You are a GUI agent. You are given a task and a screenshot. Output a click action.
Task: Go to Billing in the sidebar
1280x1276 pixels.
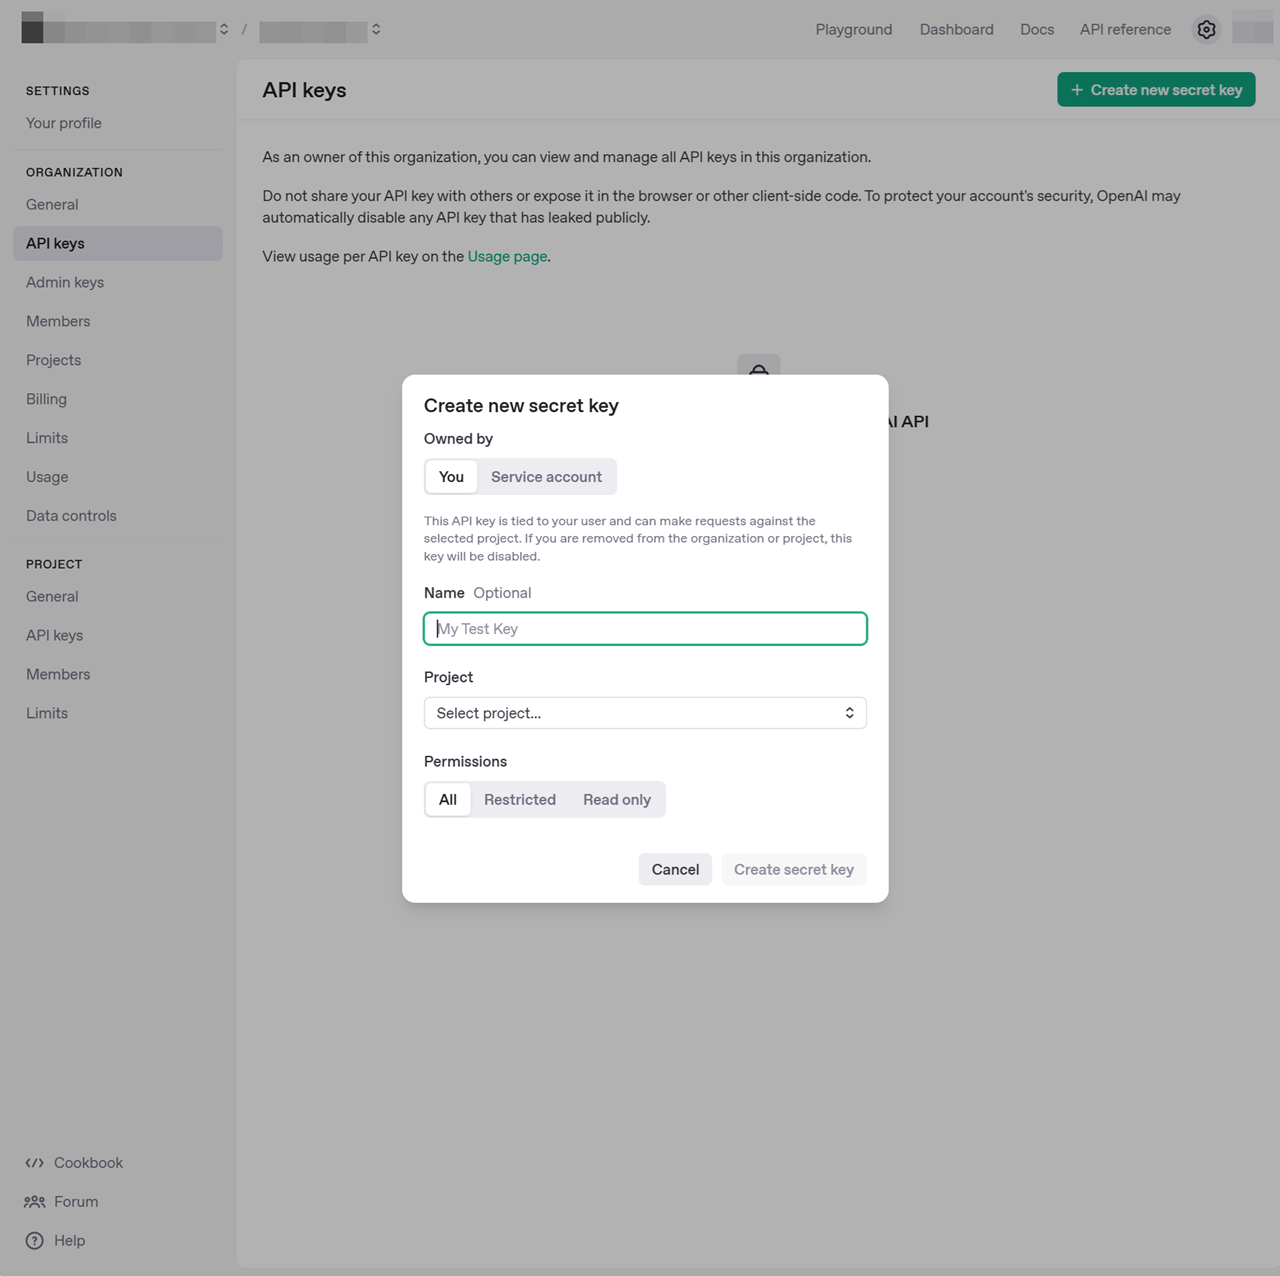click(46, 399)
